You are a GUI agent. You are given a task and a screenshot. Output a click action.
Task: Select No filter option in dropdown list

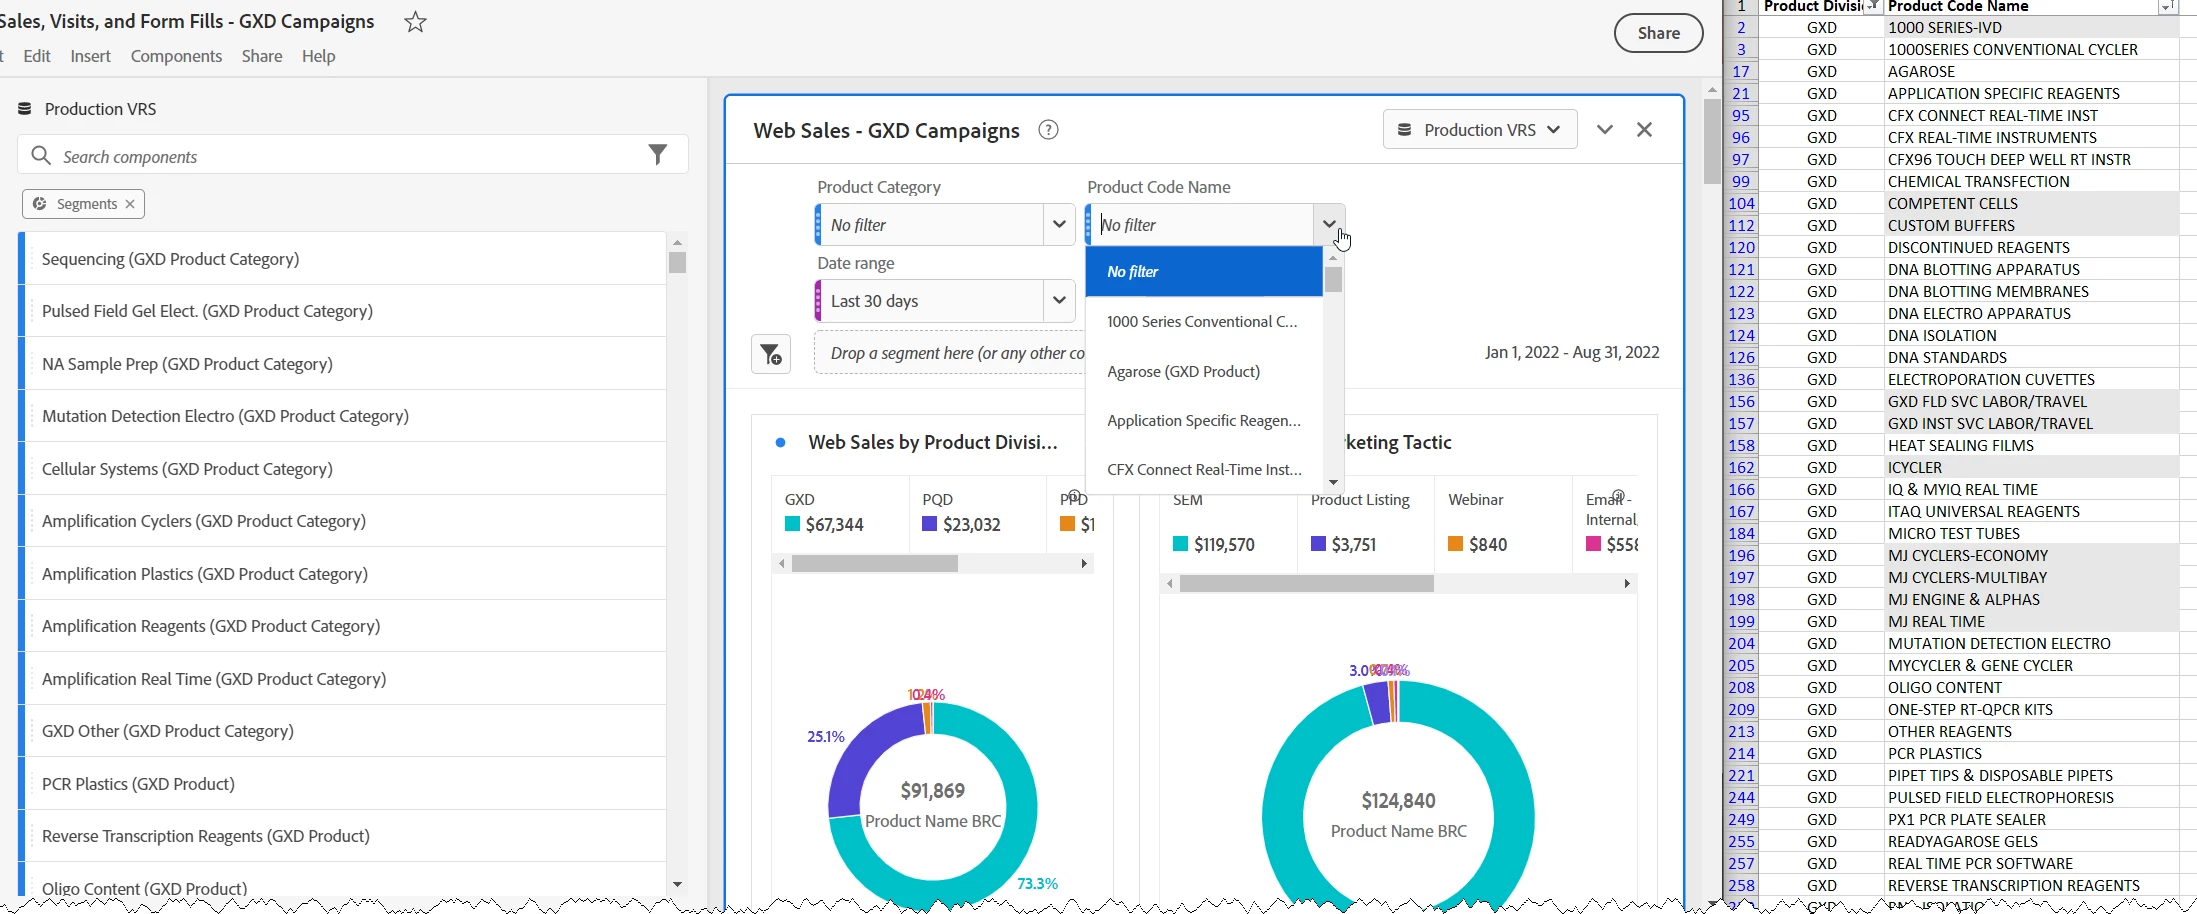[1204, 272]
